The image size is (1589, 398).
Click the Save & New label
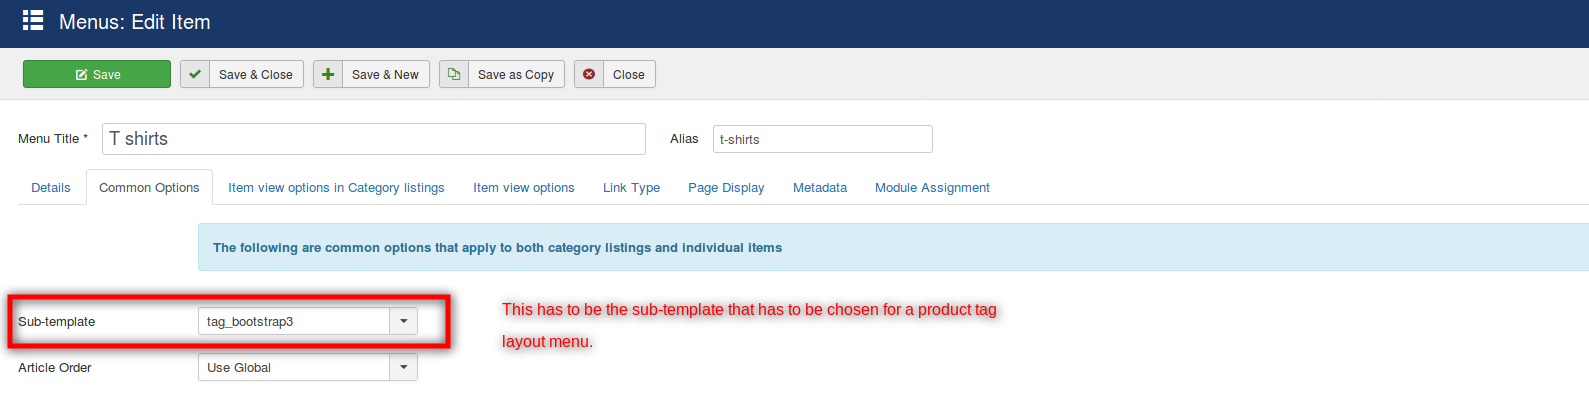385,75
